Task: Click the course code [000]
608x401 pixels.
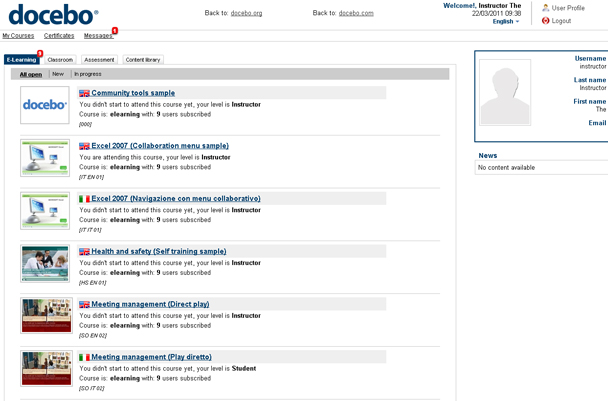Action: 85,124
